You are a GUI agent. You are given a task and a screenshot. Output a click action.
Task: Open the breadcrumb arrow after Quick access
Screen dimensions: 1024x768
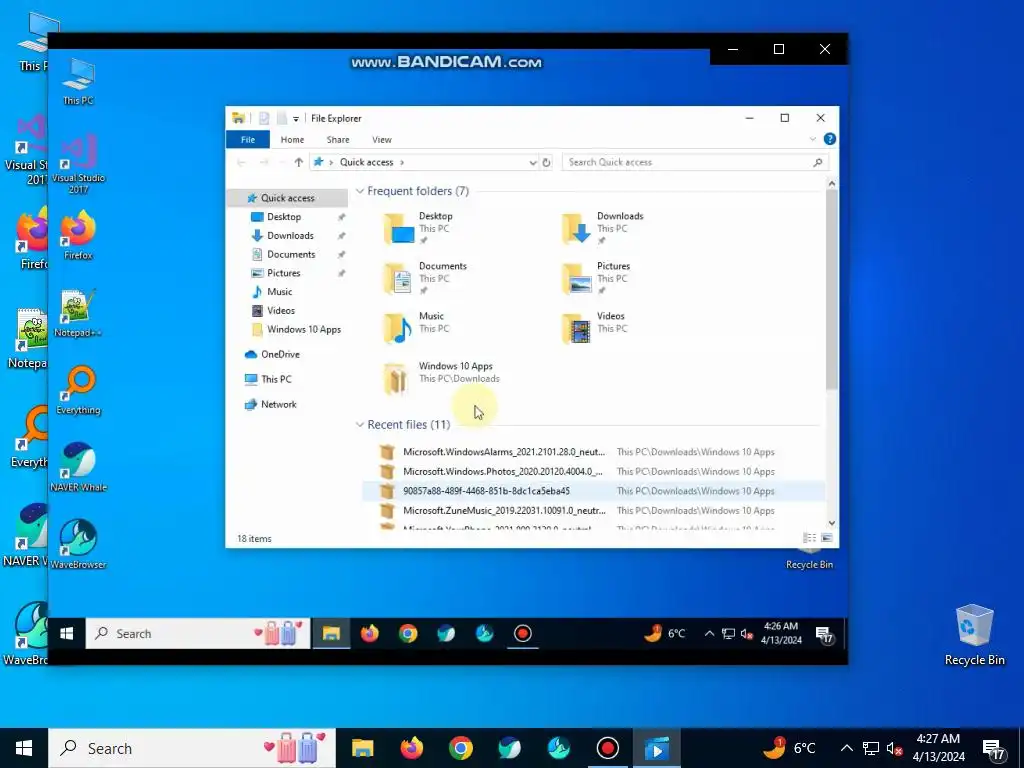point(402,163)
